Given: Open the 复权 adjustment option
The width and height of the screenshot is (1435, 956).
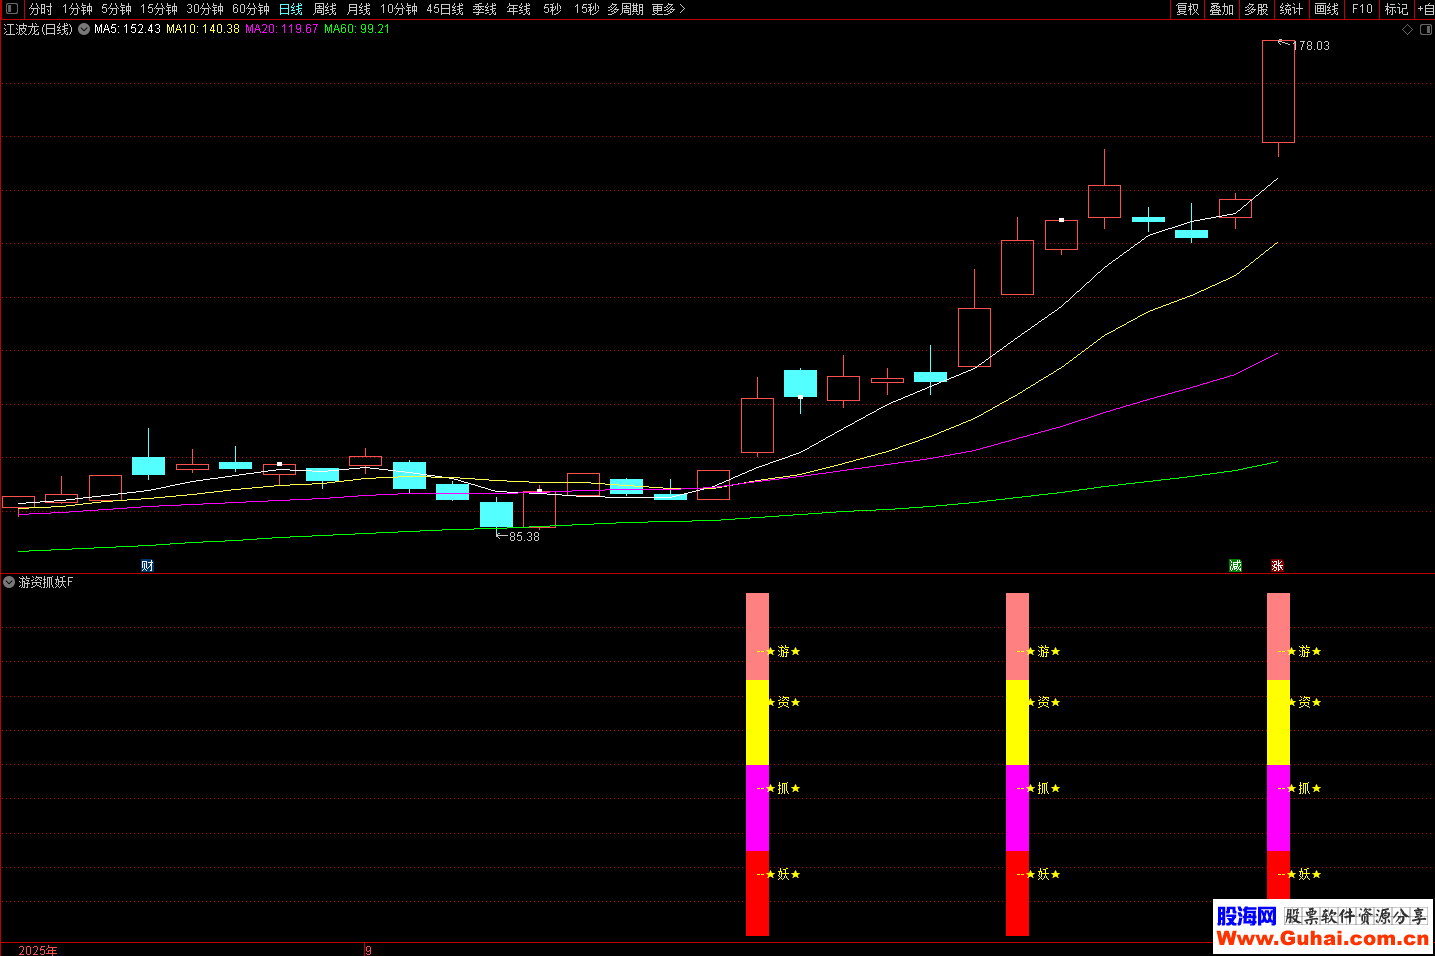Looking at the screenshot, I should [1187, 9].
